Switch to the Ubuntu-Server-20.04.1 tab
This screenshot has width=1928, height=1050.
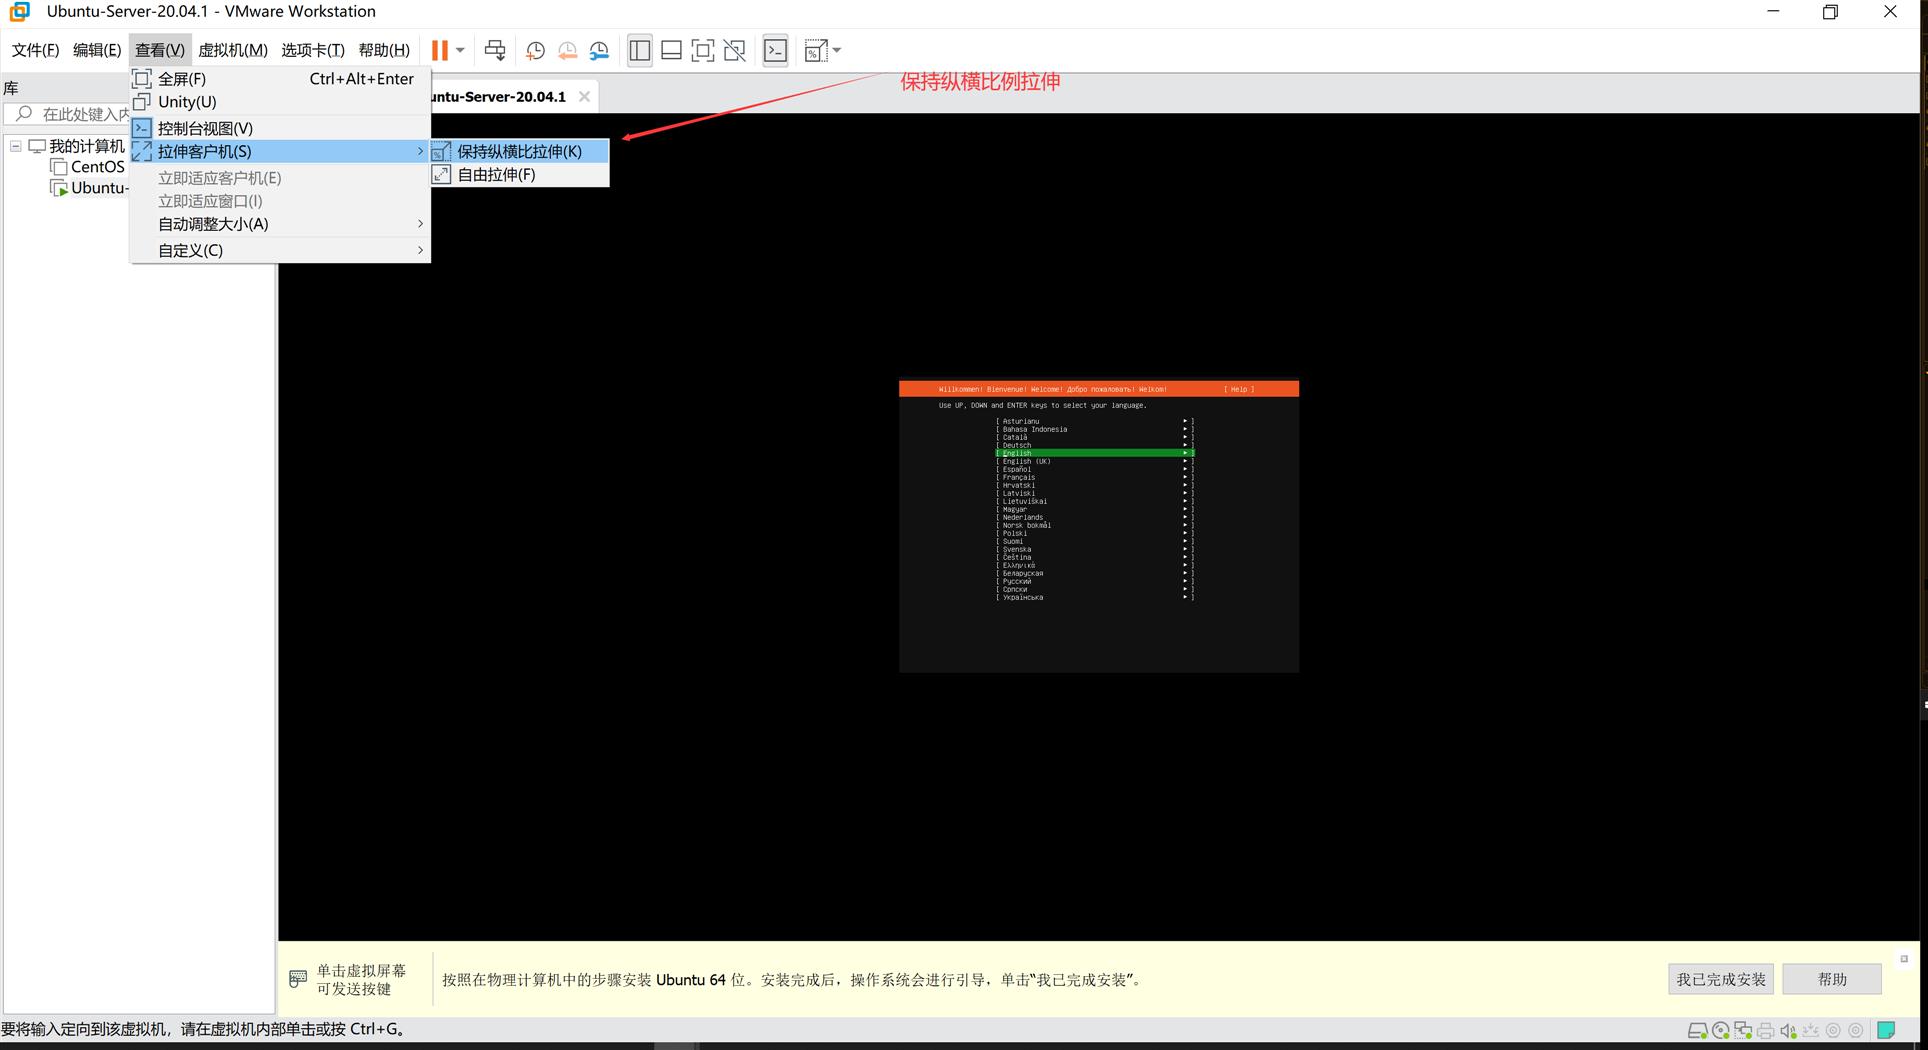click(x=498, y=96)
